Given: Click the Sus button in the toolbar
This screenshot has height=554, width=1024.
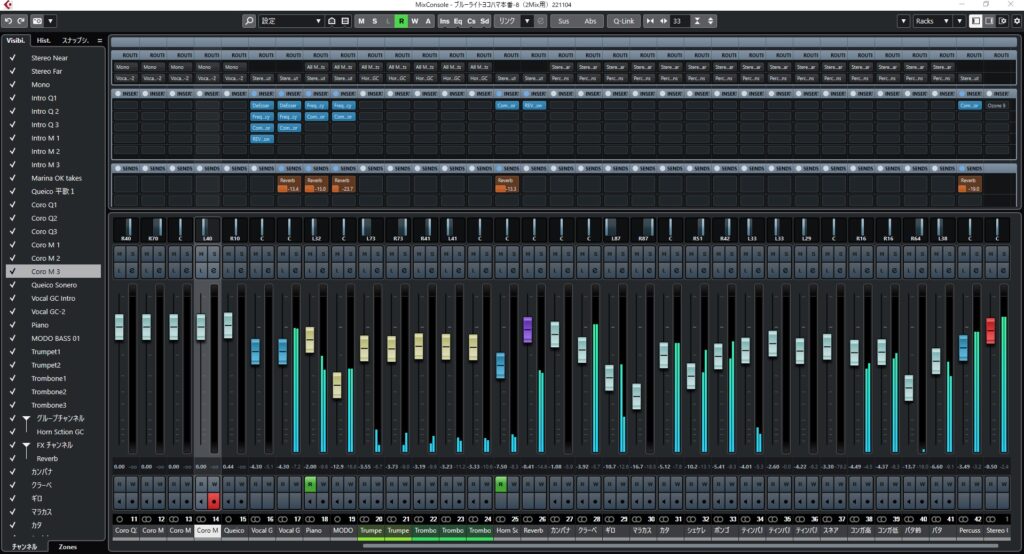Looking at the screenshot, I should (564, 20).
